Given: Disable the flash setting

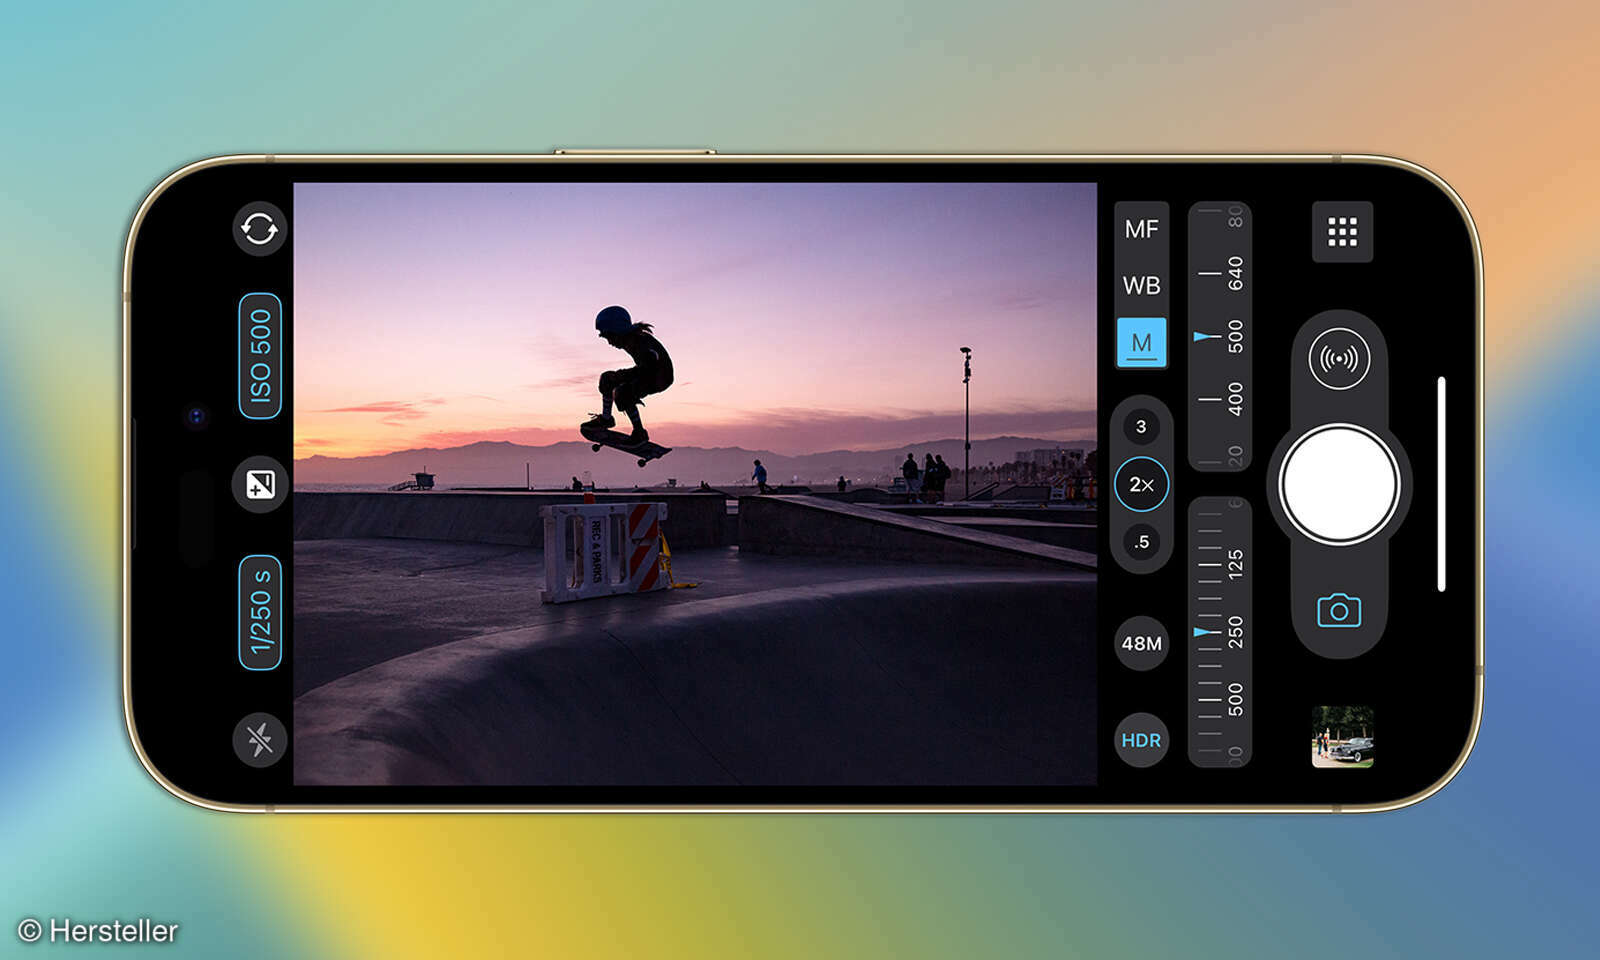Looking at the screenshot, I should coord(258,742).
